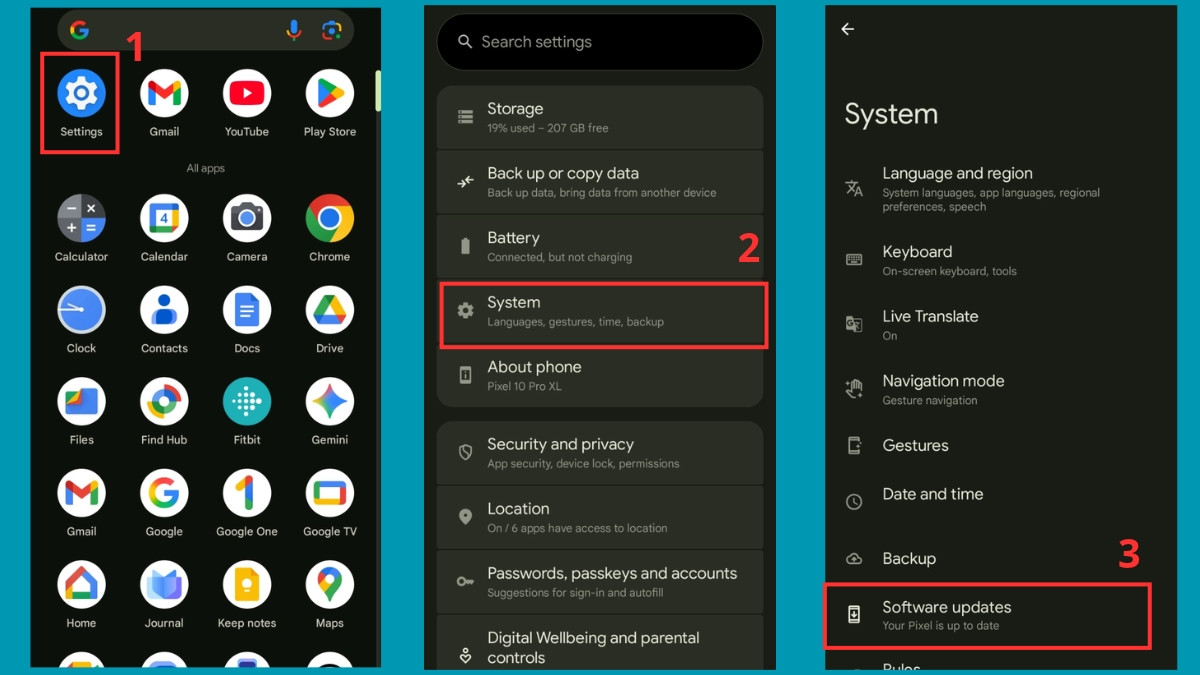The image size is (1200, 675).
Task: Open Security and privacy settings
Action: [x=600, y=453]
